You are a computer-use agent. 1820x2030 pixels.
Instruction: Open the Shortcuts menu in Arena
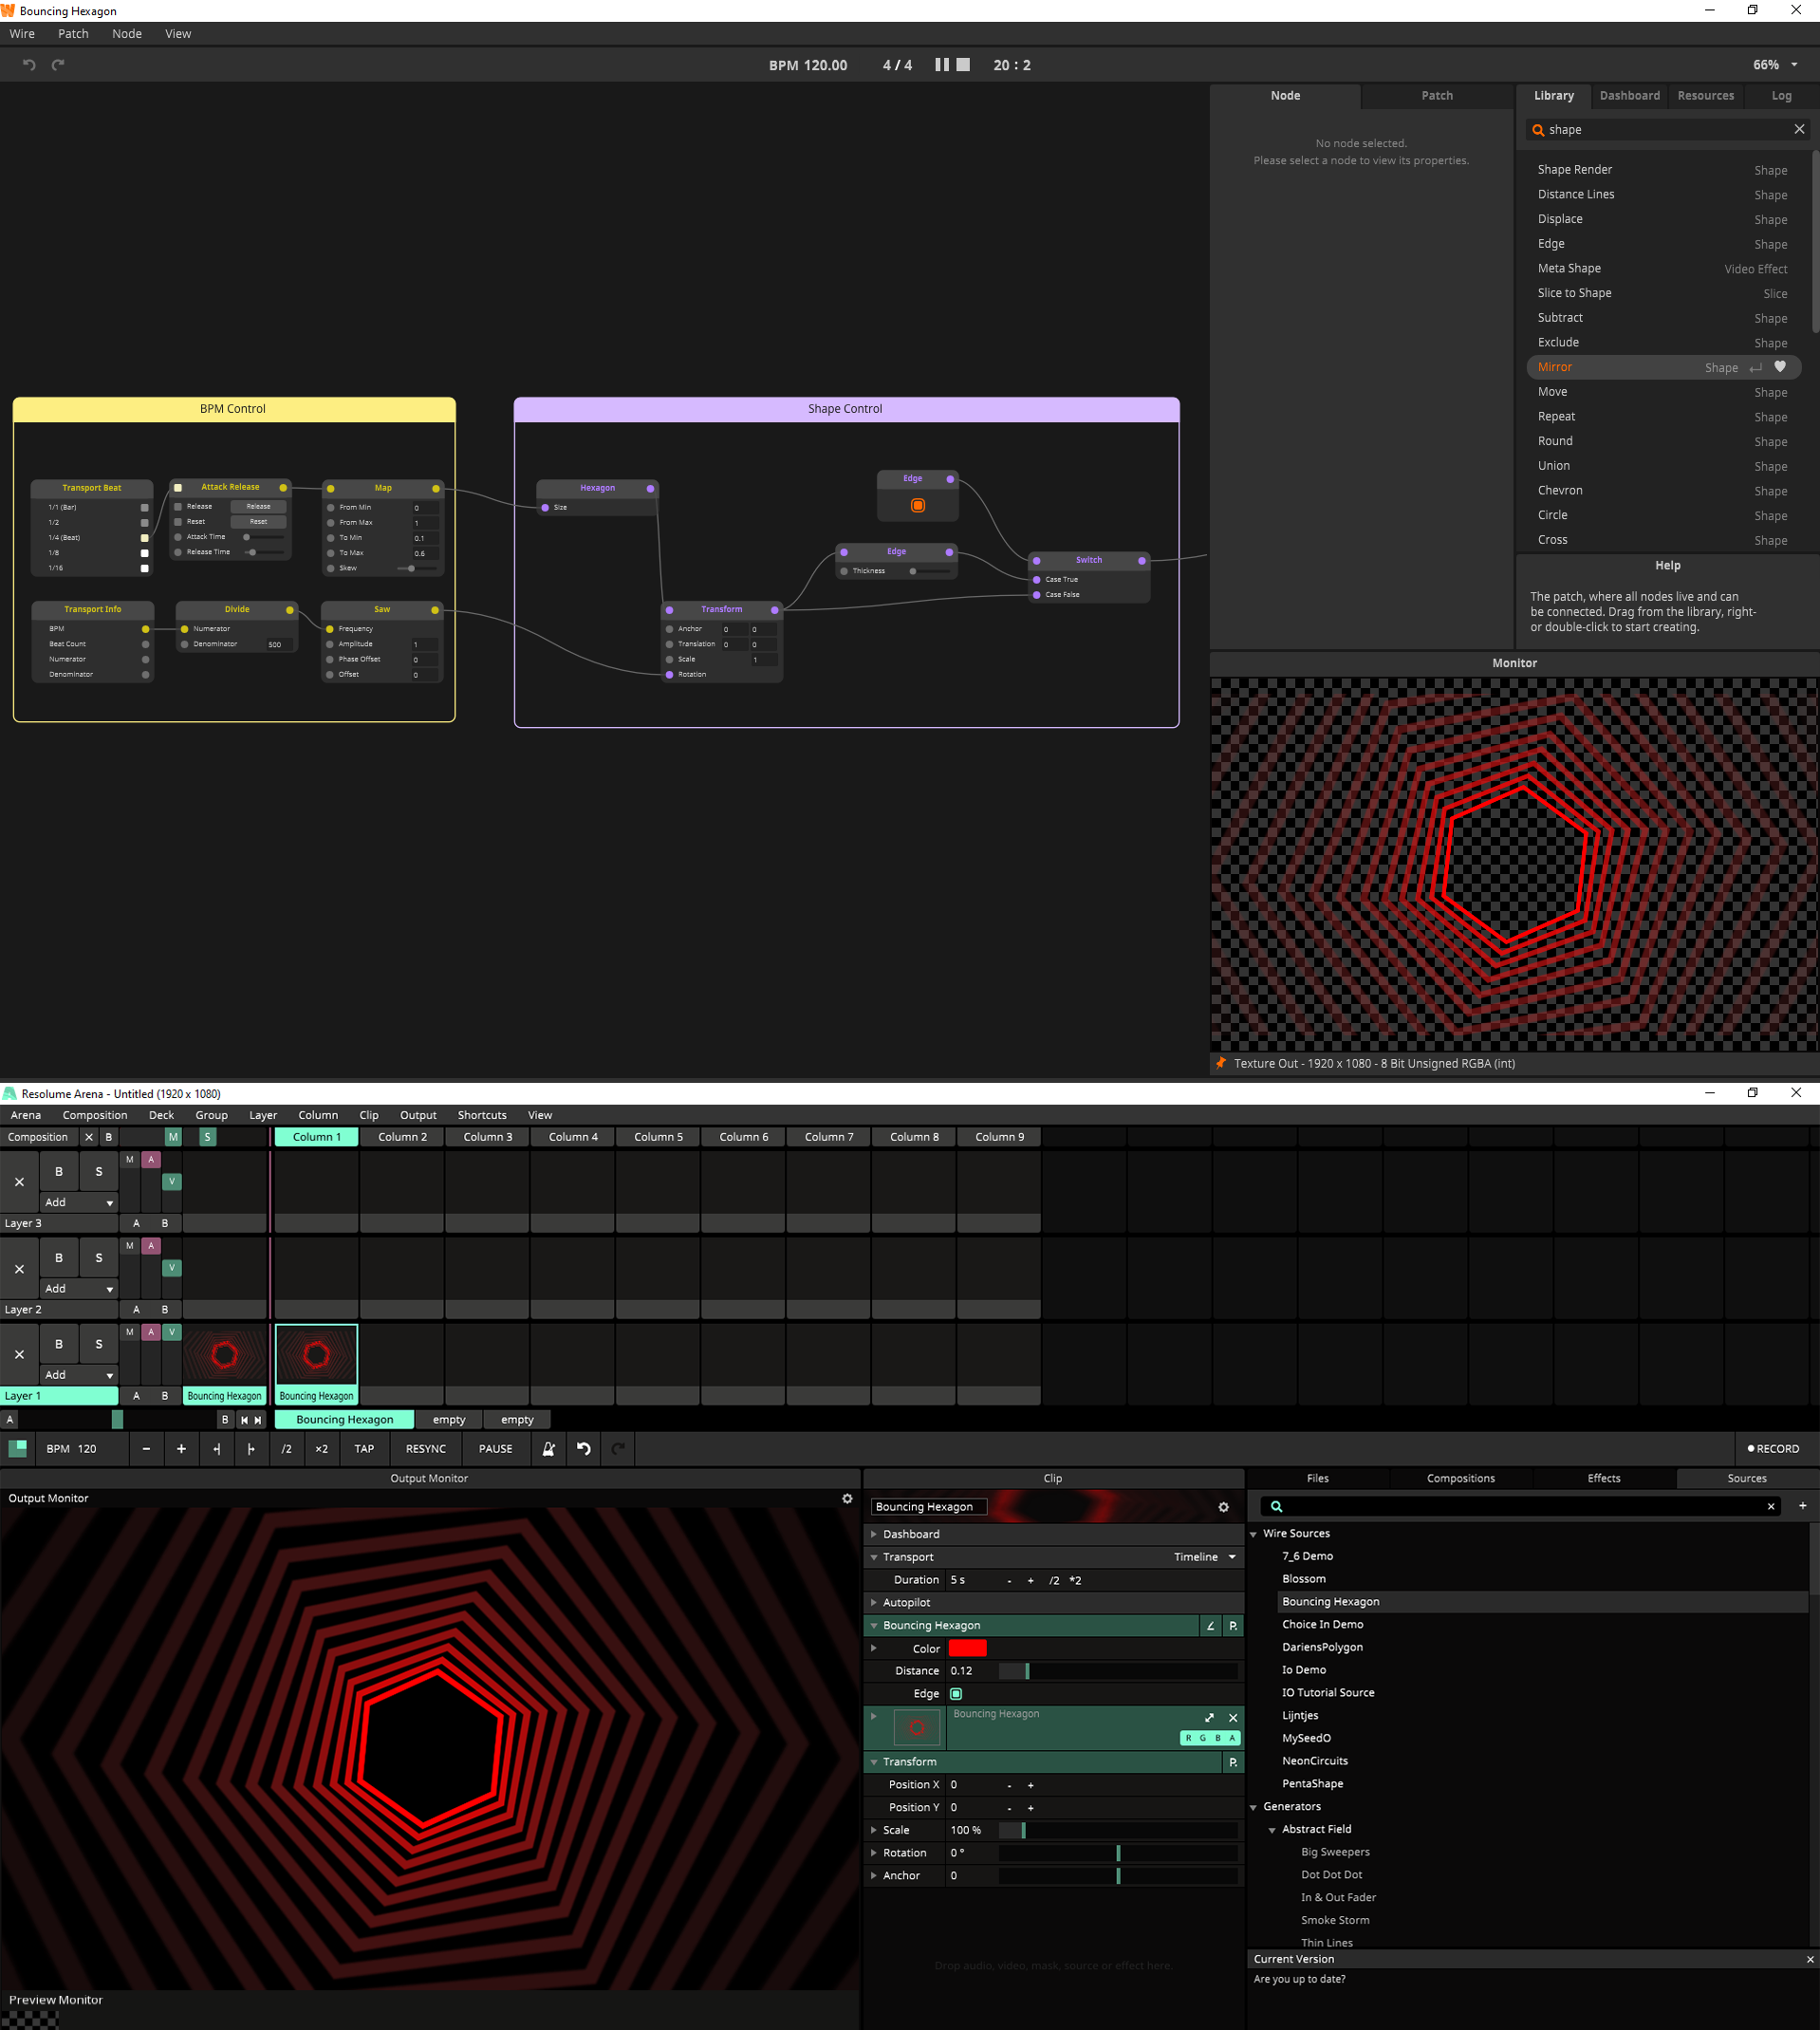click(x=482, y=1115)
